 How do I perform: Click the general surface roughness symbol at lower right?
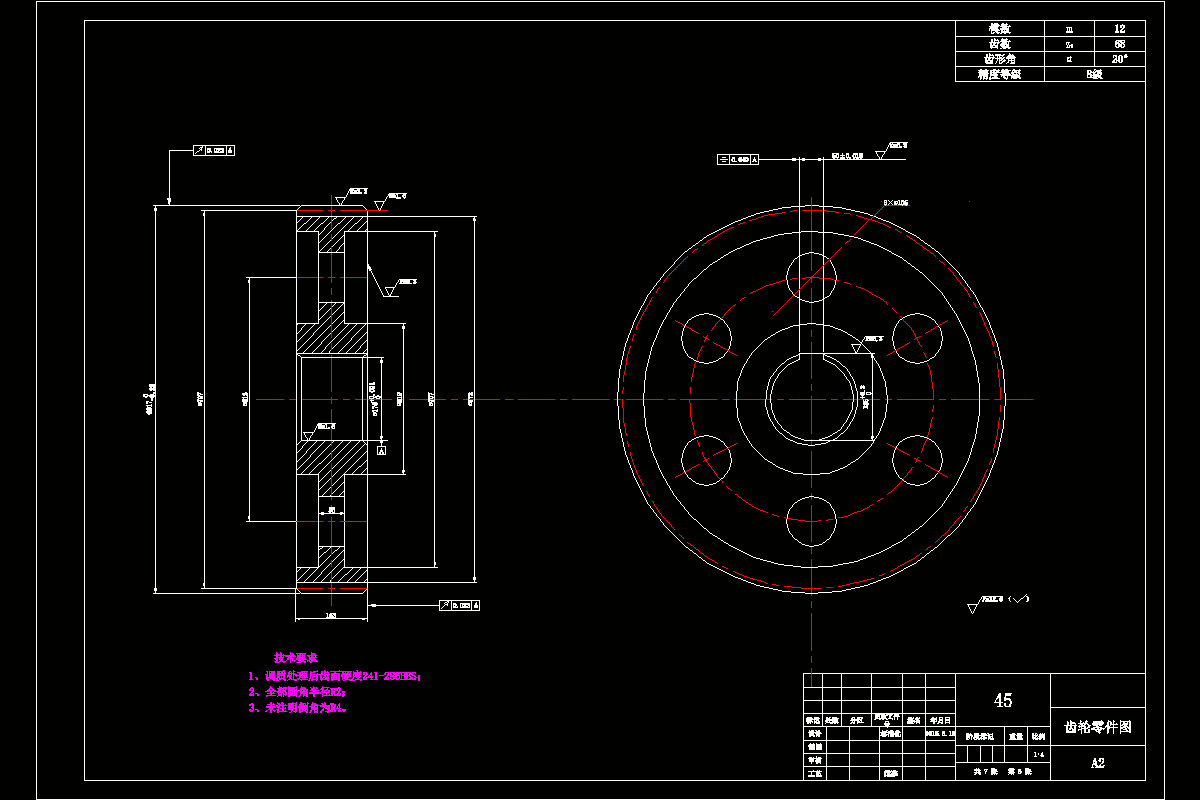pyautogui.click(x=998, y=602)
